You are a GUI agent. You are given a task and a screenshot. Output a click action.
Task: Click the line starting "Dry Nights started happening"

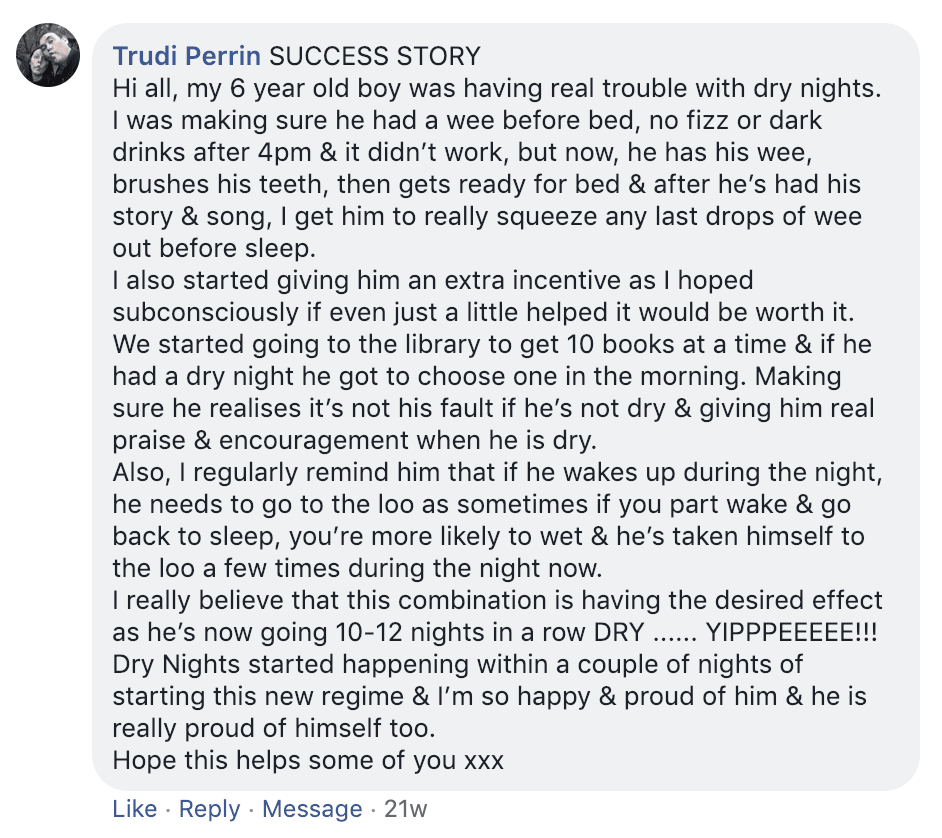click(458, 664)
